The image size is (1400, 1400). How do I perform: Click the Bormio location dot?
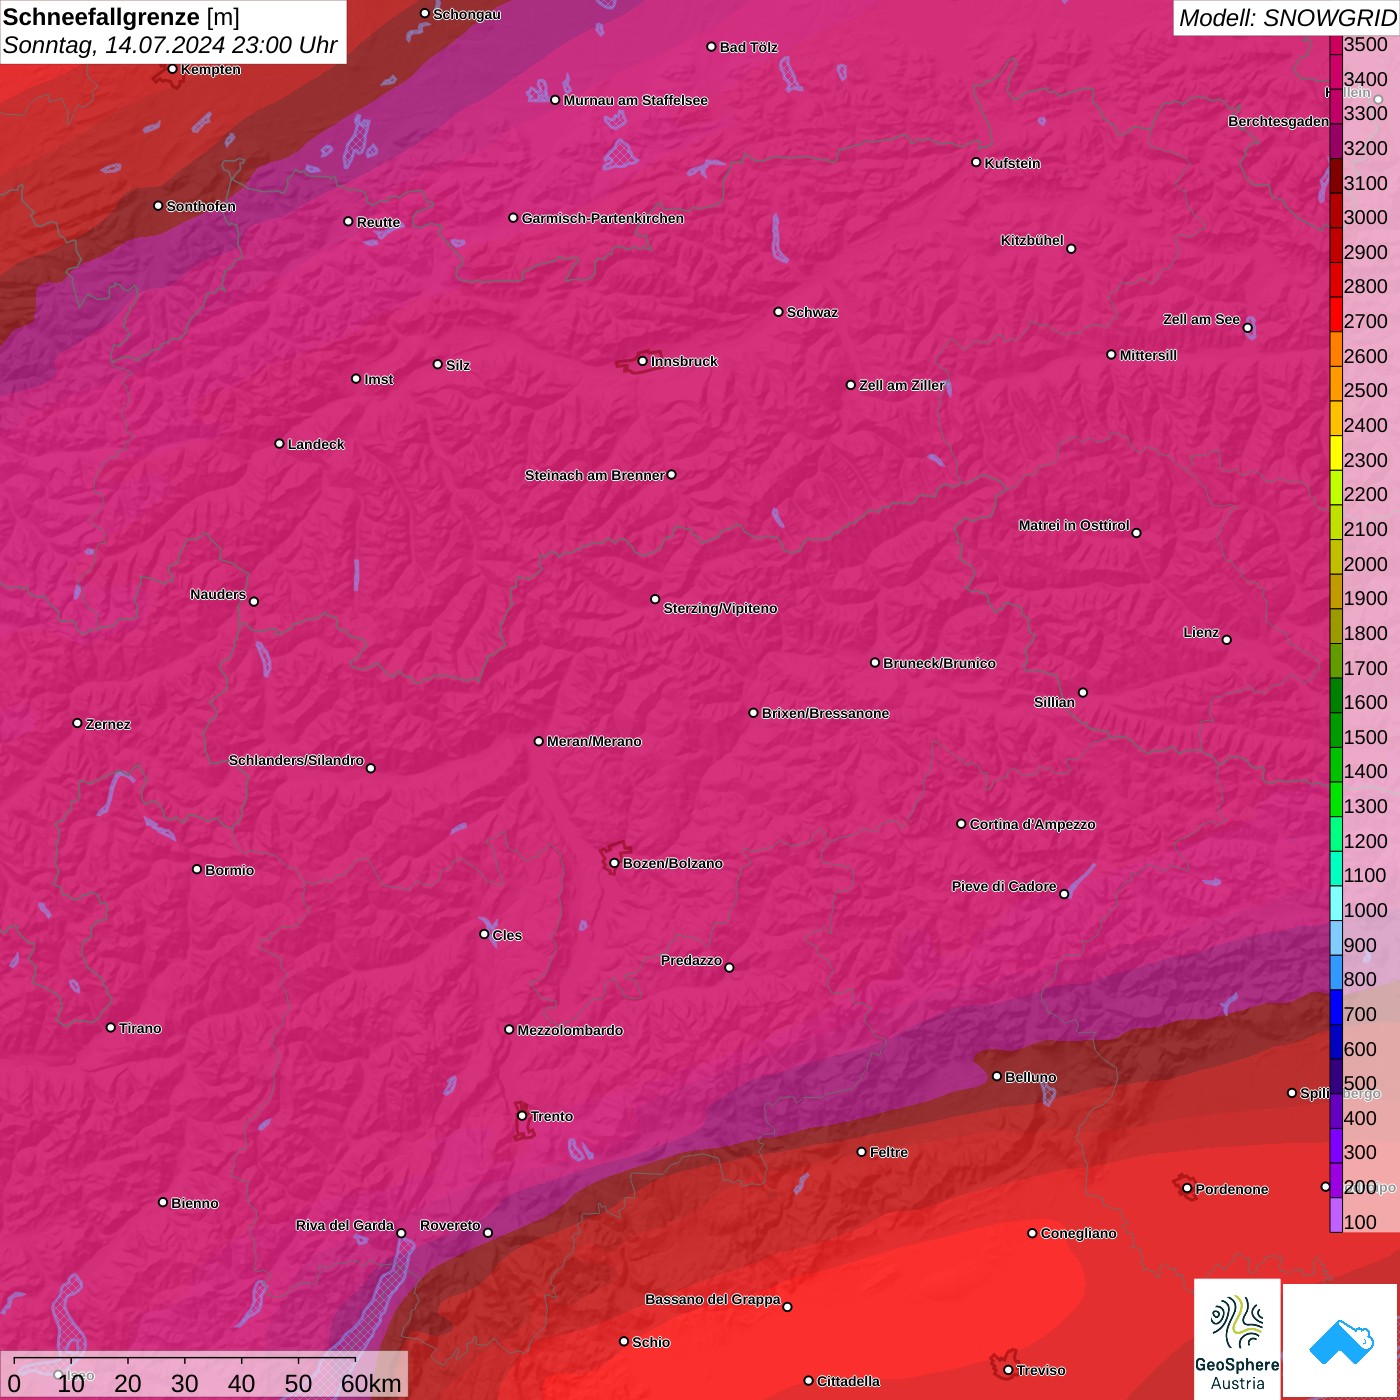(197, 869)
